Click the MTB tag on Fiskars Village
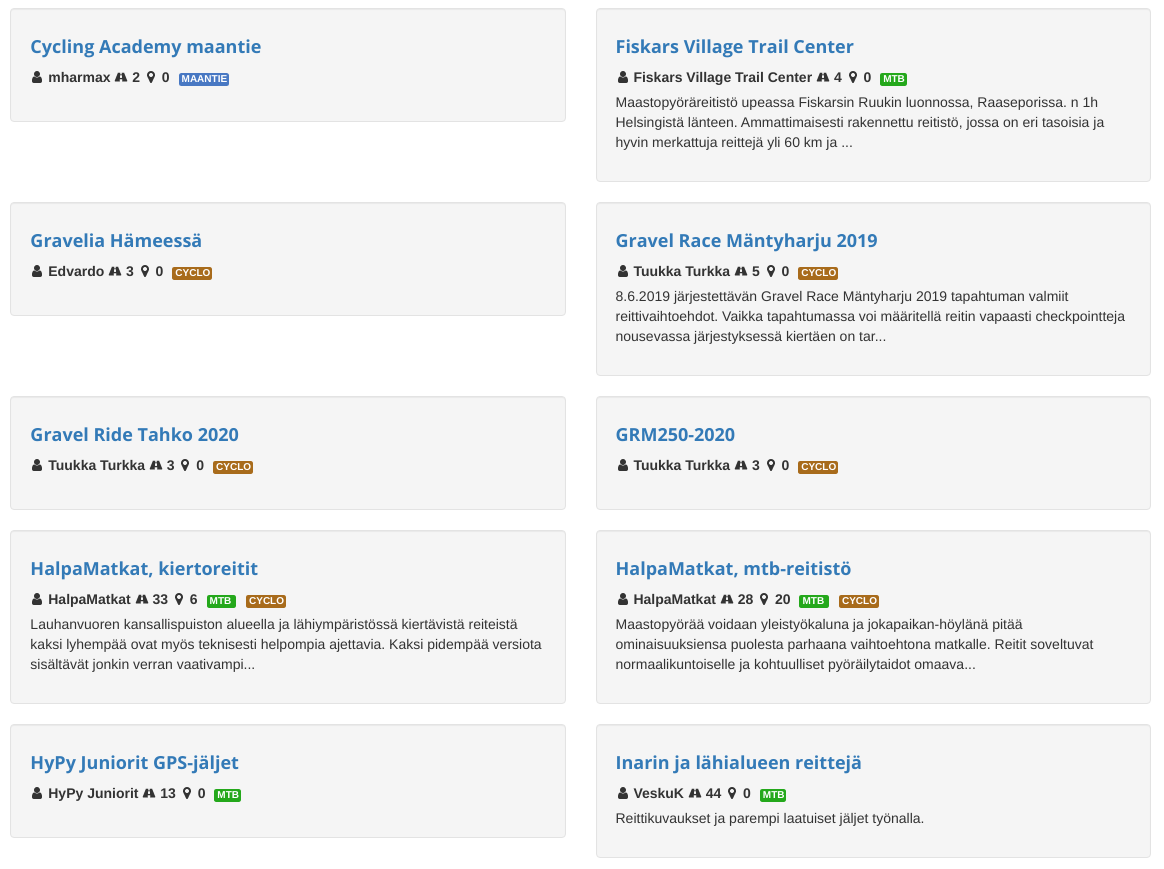1164x869 pixels. point(893,79)
